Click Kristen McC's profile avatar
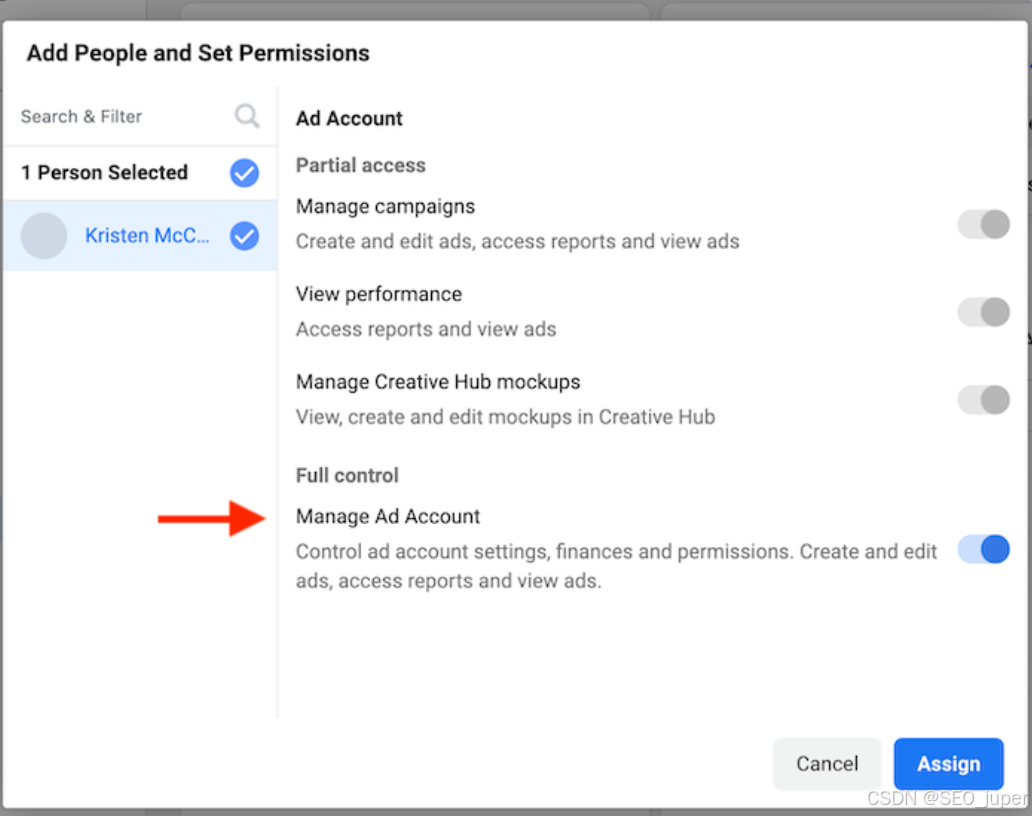Image resolution: width=1032 pixels, height=816 pixels. point(44,236)
